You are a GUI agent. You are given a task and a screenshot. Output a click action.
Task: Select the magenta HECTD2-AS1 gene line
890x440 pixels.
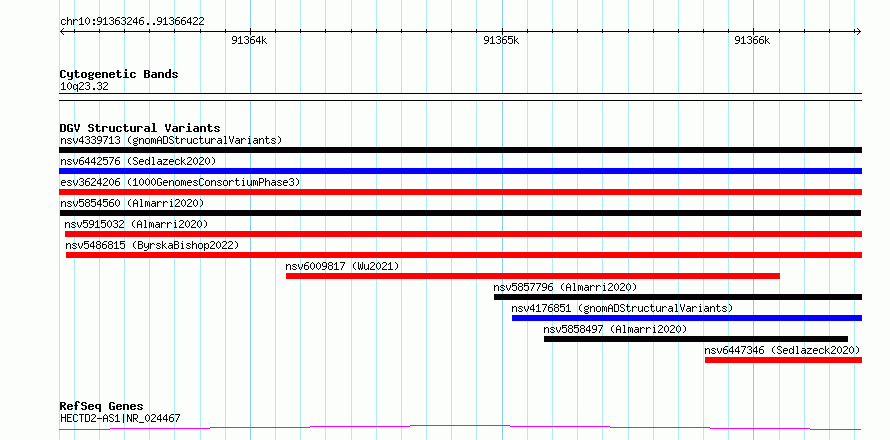[460, 428]
